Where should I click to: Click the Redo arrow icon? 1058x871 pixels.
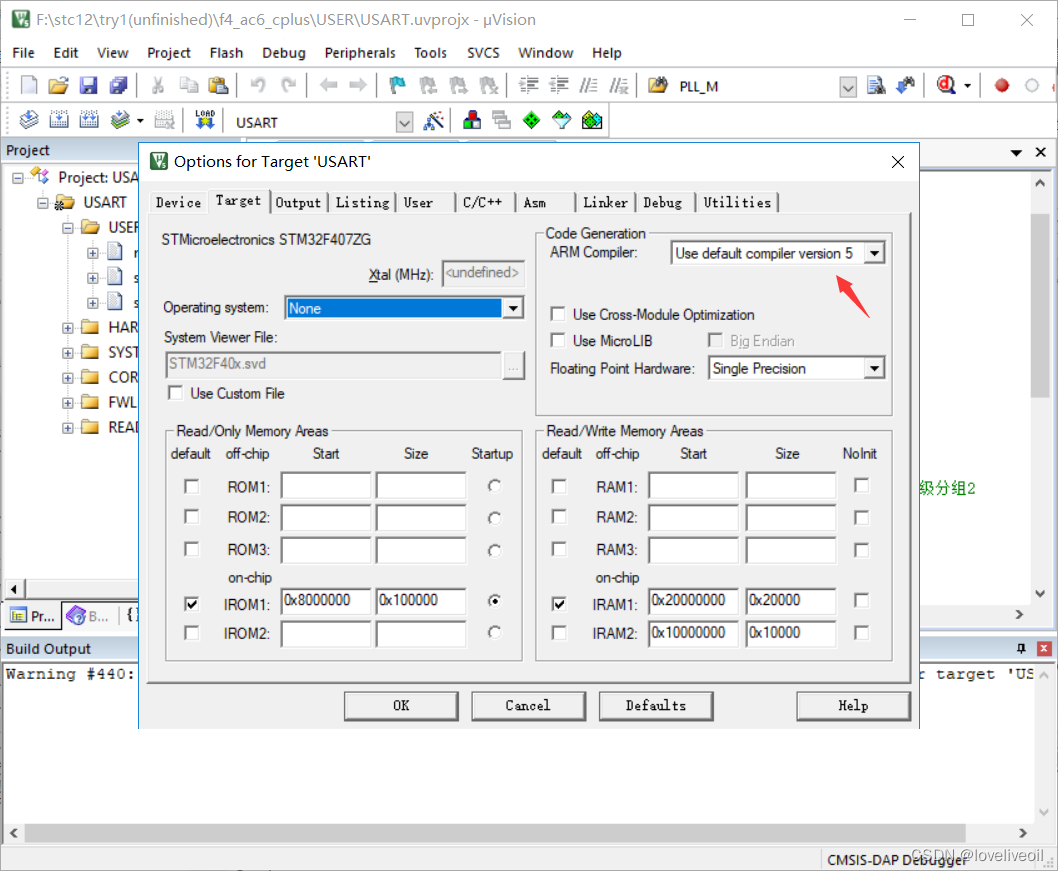point(288,86)
